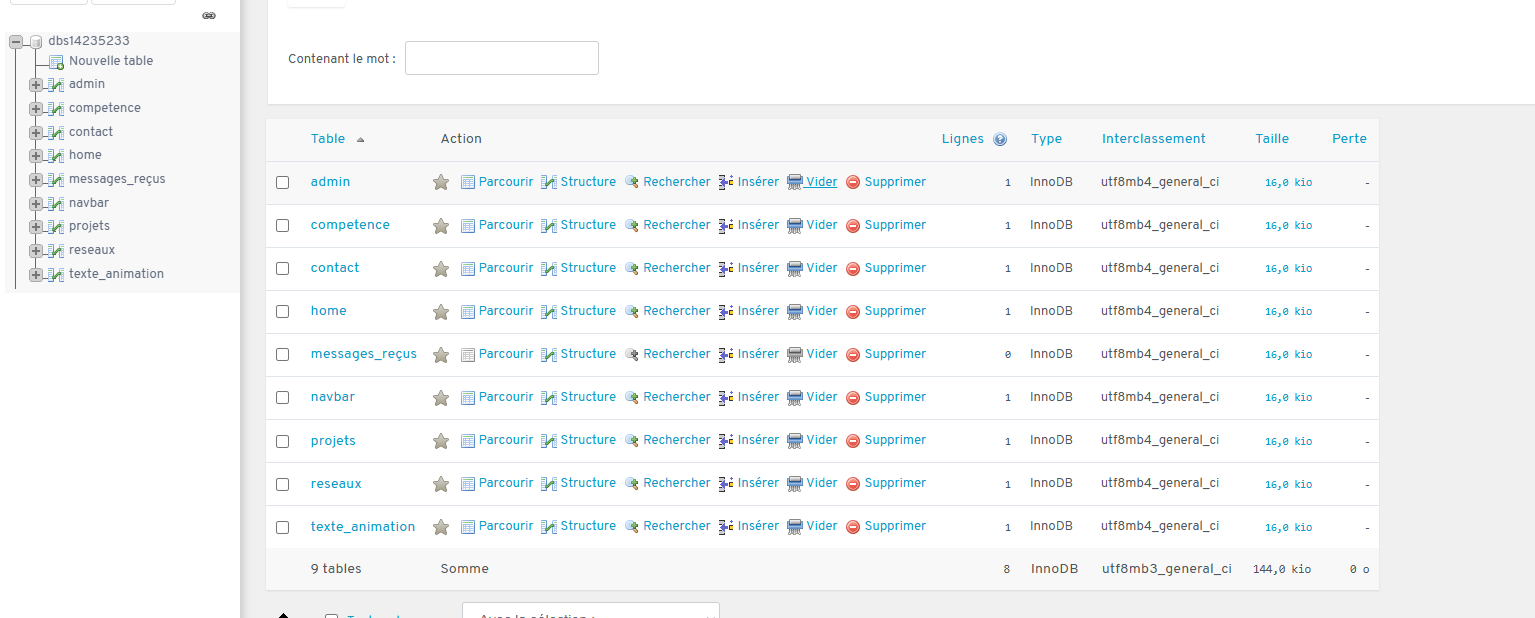Image resolution: width=1535 pixels, height=618 pixels.
Task: Check the admin table row checkbox
Action: coord(282,182)
